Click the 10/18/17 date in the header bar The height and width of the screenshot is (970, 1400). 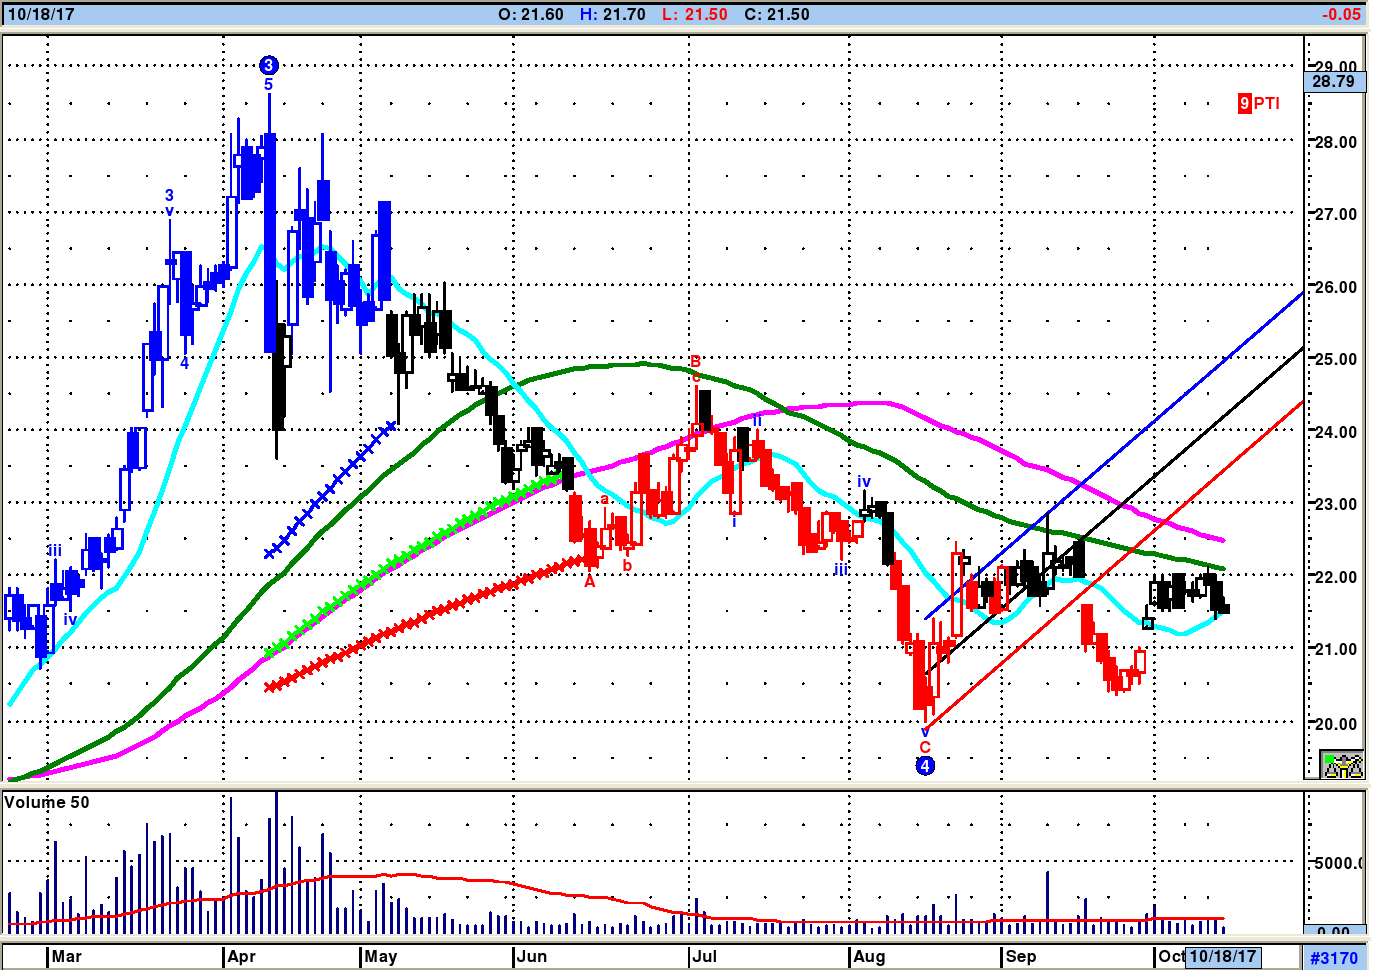41,14
